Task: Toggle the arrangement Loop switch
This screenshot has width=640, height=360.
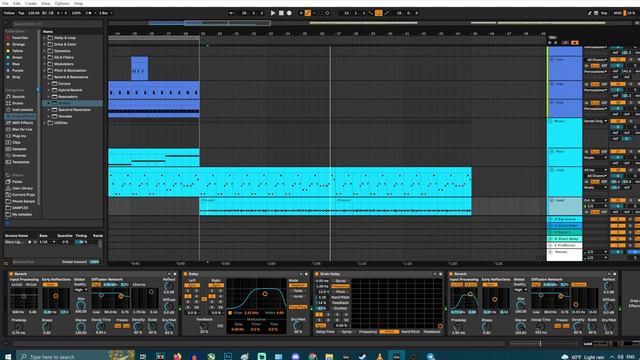Action: [378, 13]
